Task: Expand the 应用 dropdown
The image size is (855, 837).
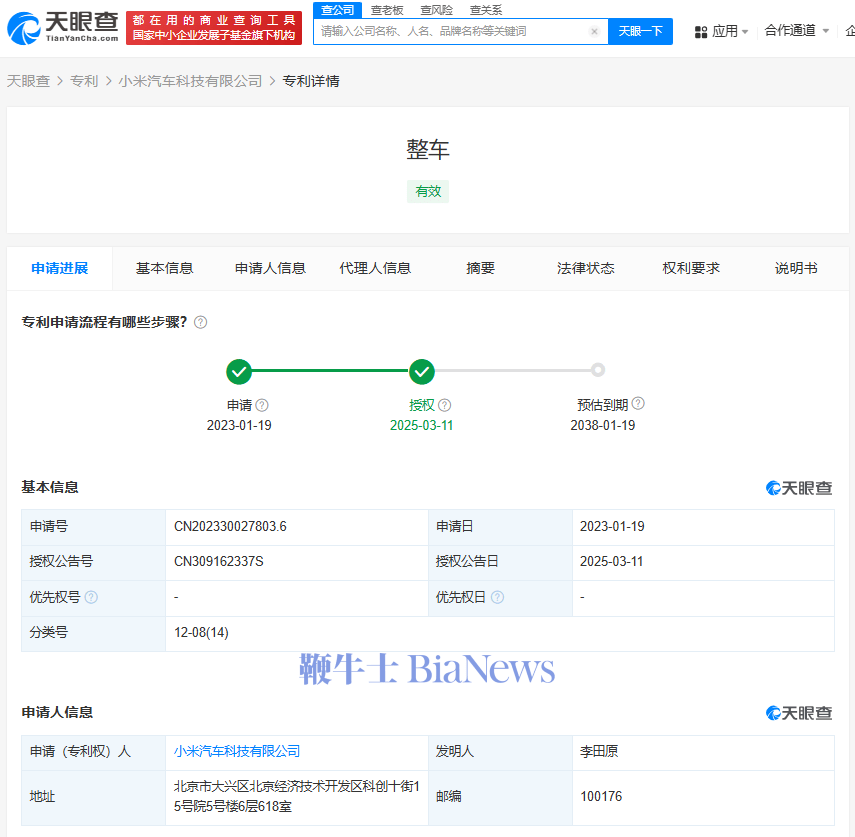Action: [x=730, y=31]
